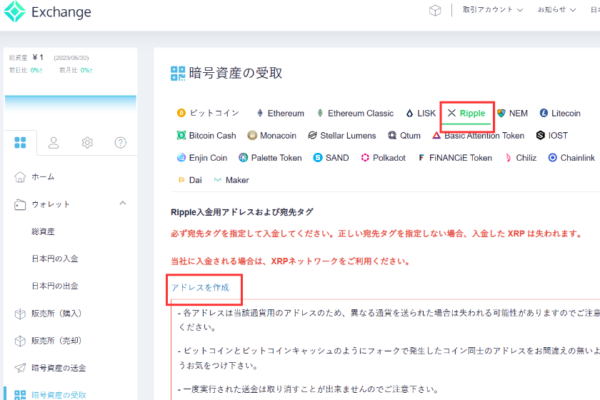
Task: Open 暗号資産の送金 page
Action: [x=68, y=368]
